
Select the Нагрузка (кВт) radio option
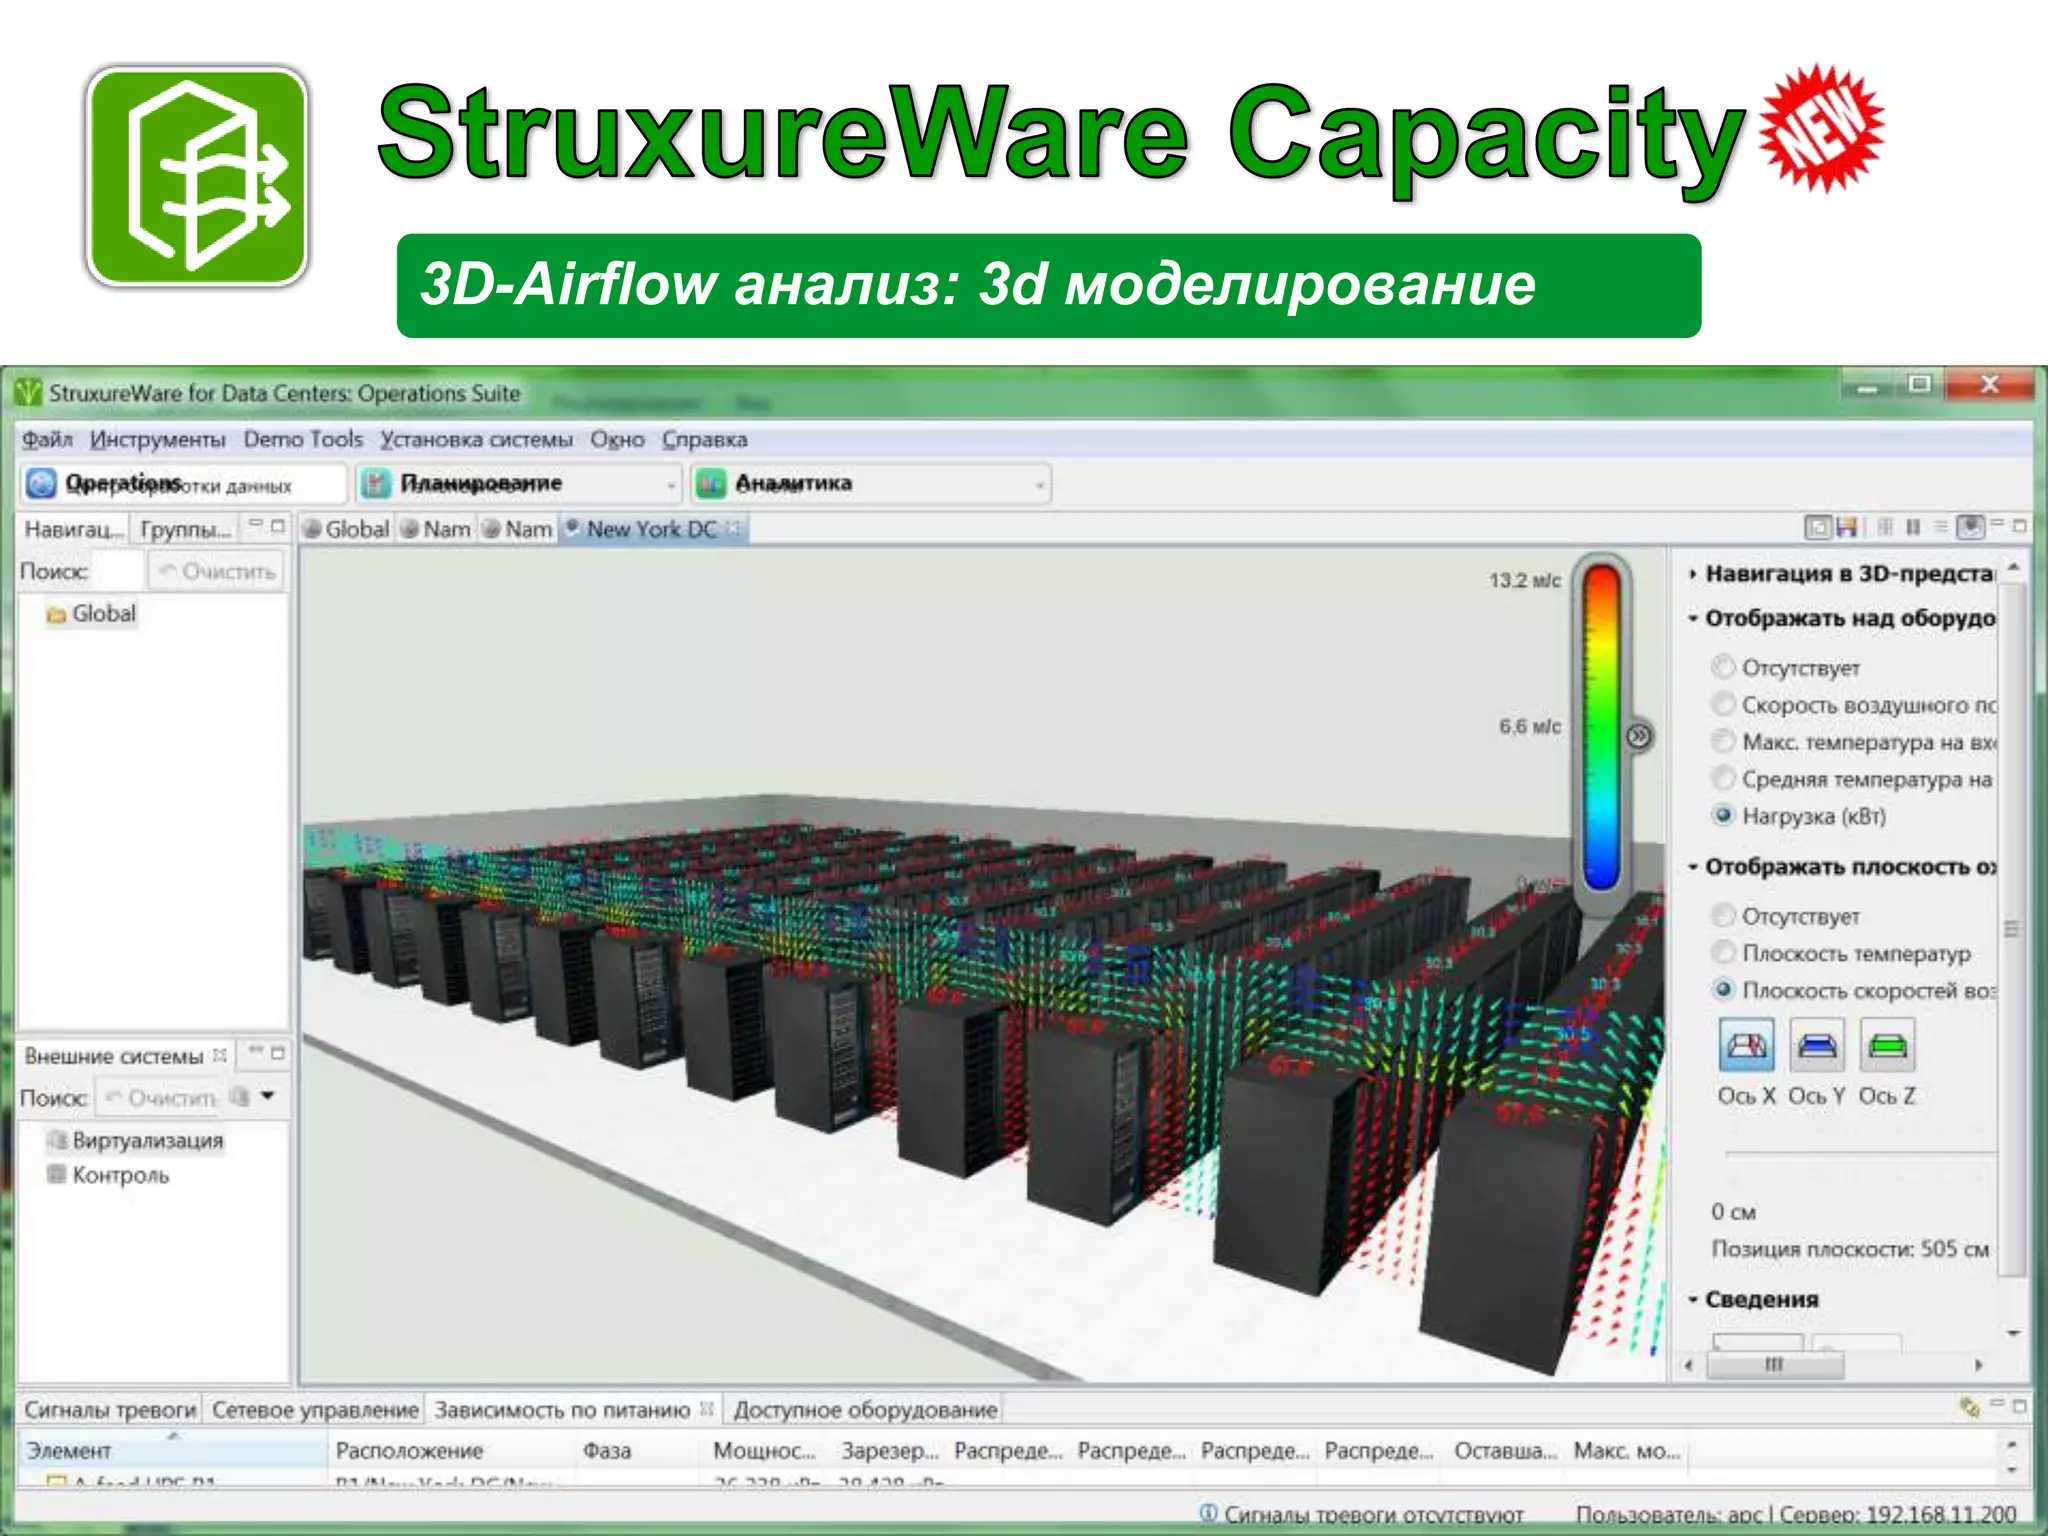[x=1723, y=815]
